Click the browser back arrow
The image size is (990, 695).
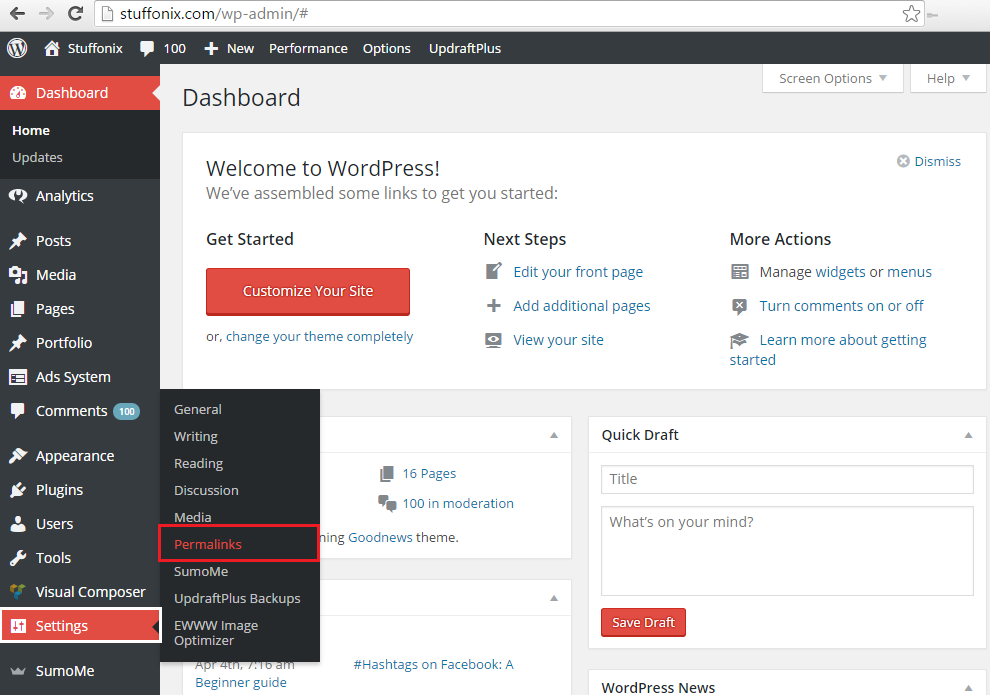[x=18, y=13]
